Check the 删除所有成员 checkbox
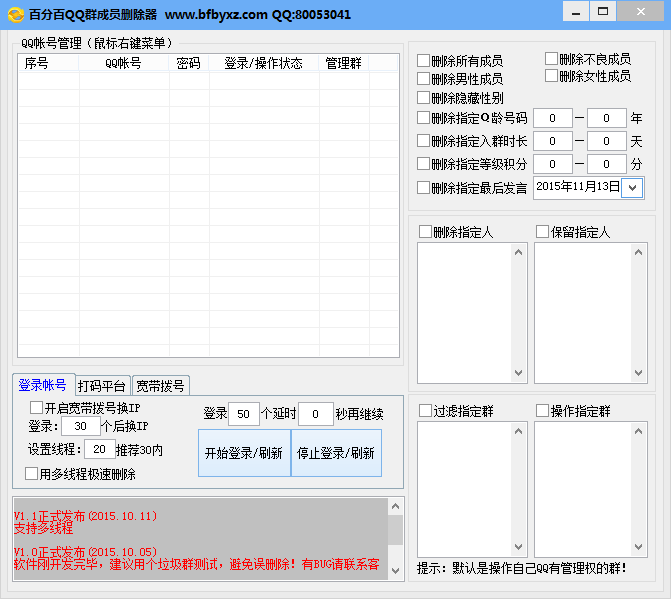The height and width of the screenshot is (599, 671). point(424,61)
